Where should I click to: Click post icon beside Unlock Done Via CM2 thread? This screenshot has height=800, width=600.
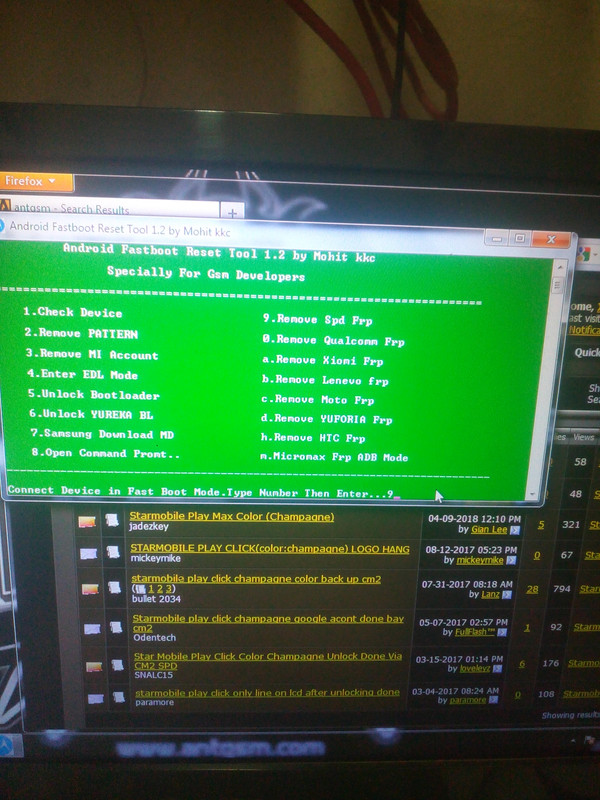(x=117, y=665)
